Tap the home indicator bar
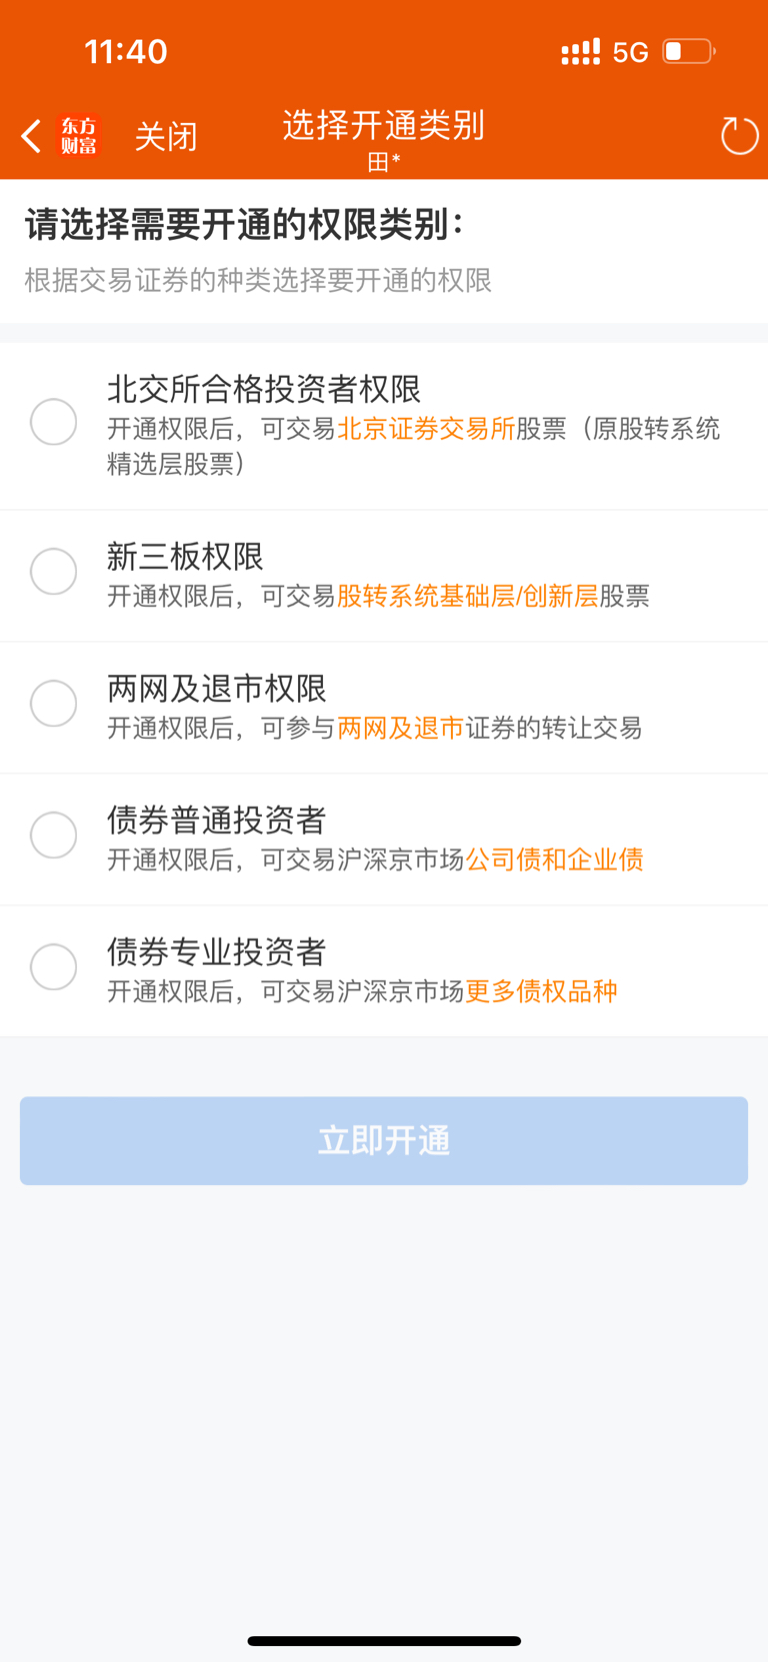 pyautogui.click(x=384, y=1641)
